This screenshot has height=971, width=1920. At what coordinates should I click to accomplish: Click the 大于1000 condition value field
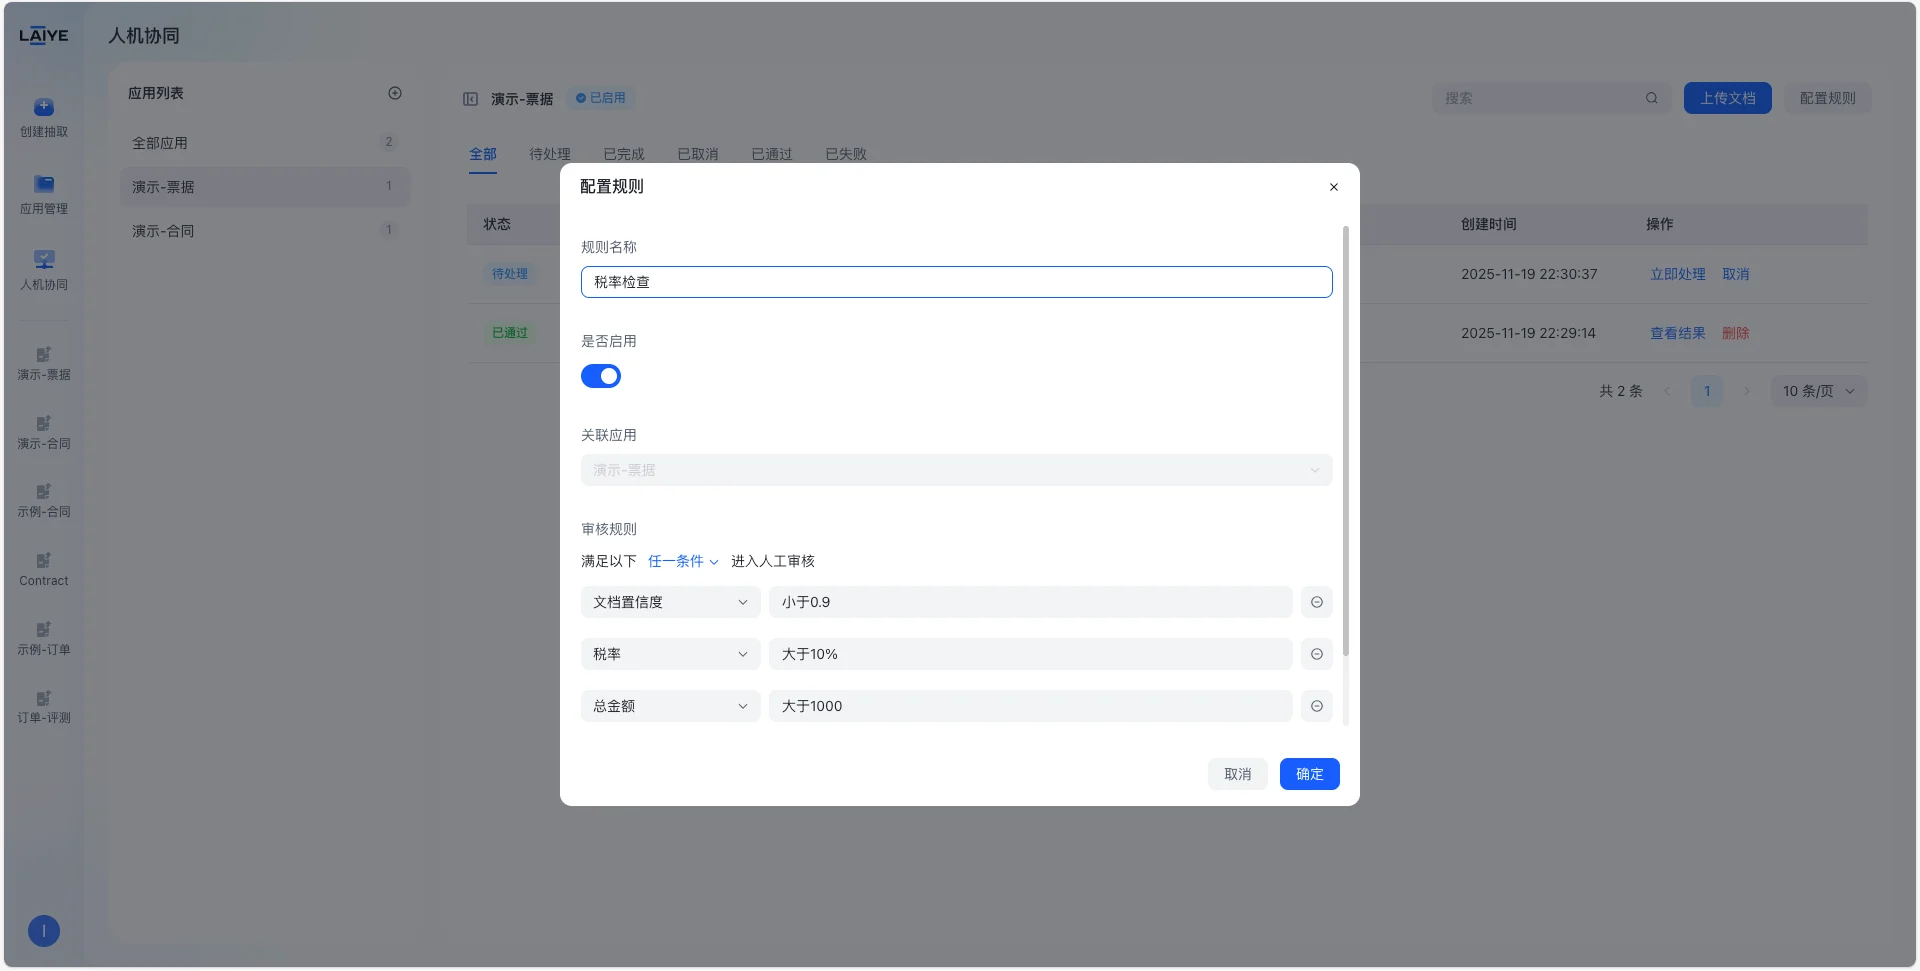pos(1030,706)
